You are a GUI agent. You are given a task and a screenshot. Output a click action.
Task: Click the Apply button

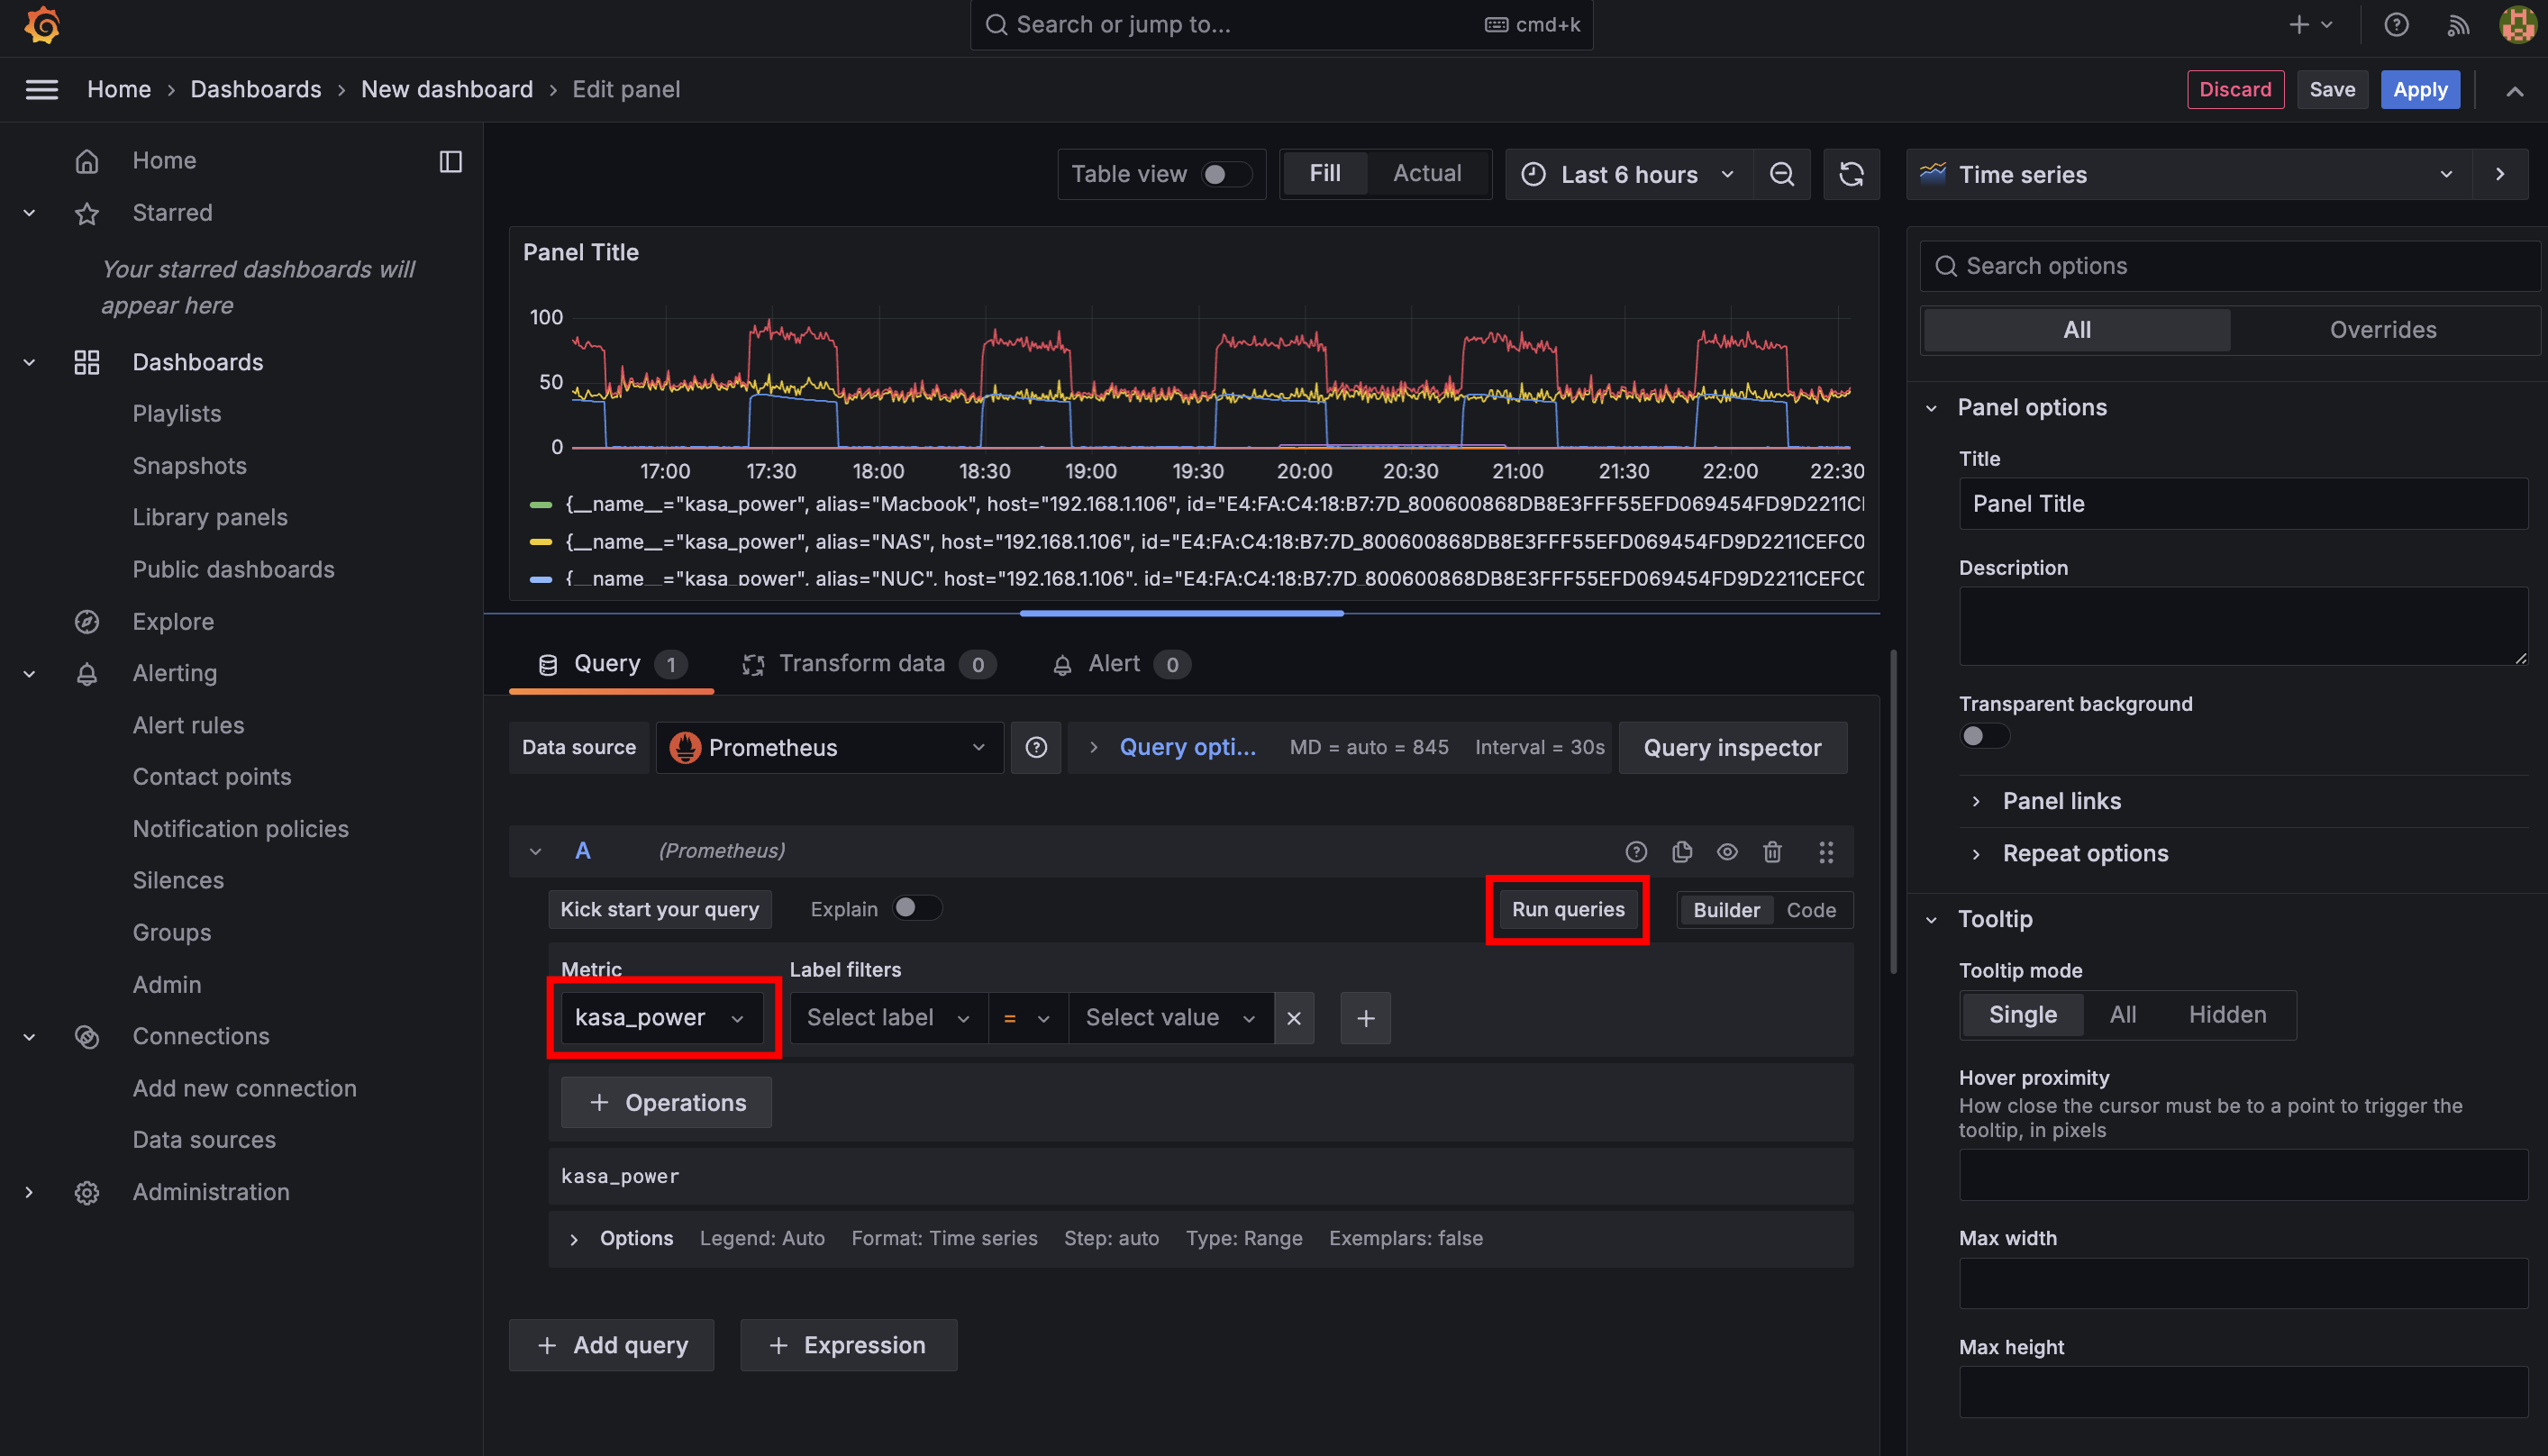coord(2419,89)
